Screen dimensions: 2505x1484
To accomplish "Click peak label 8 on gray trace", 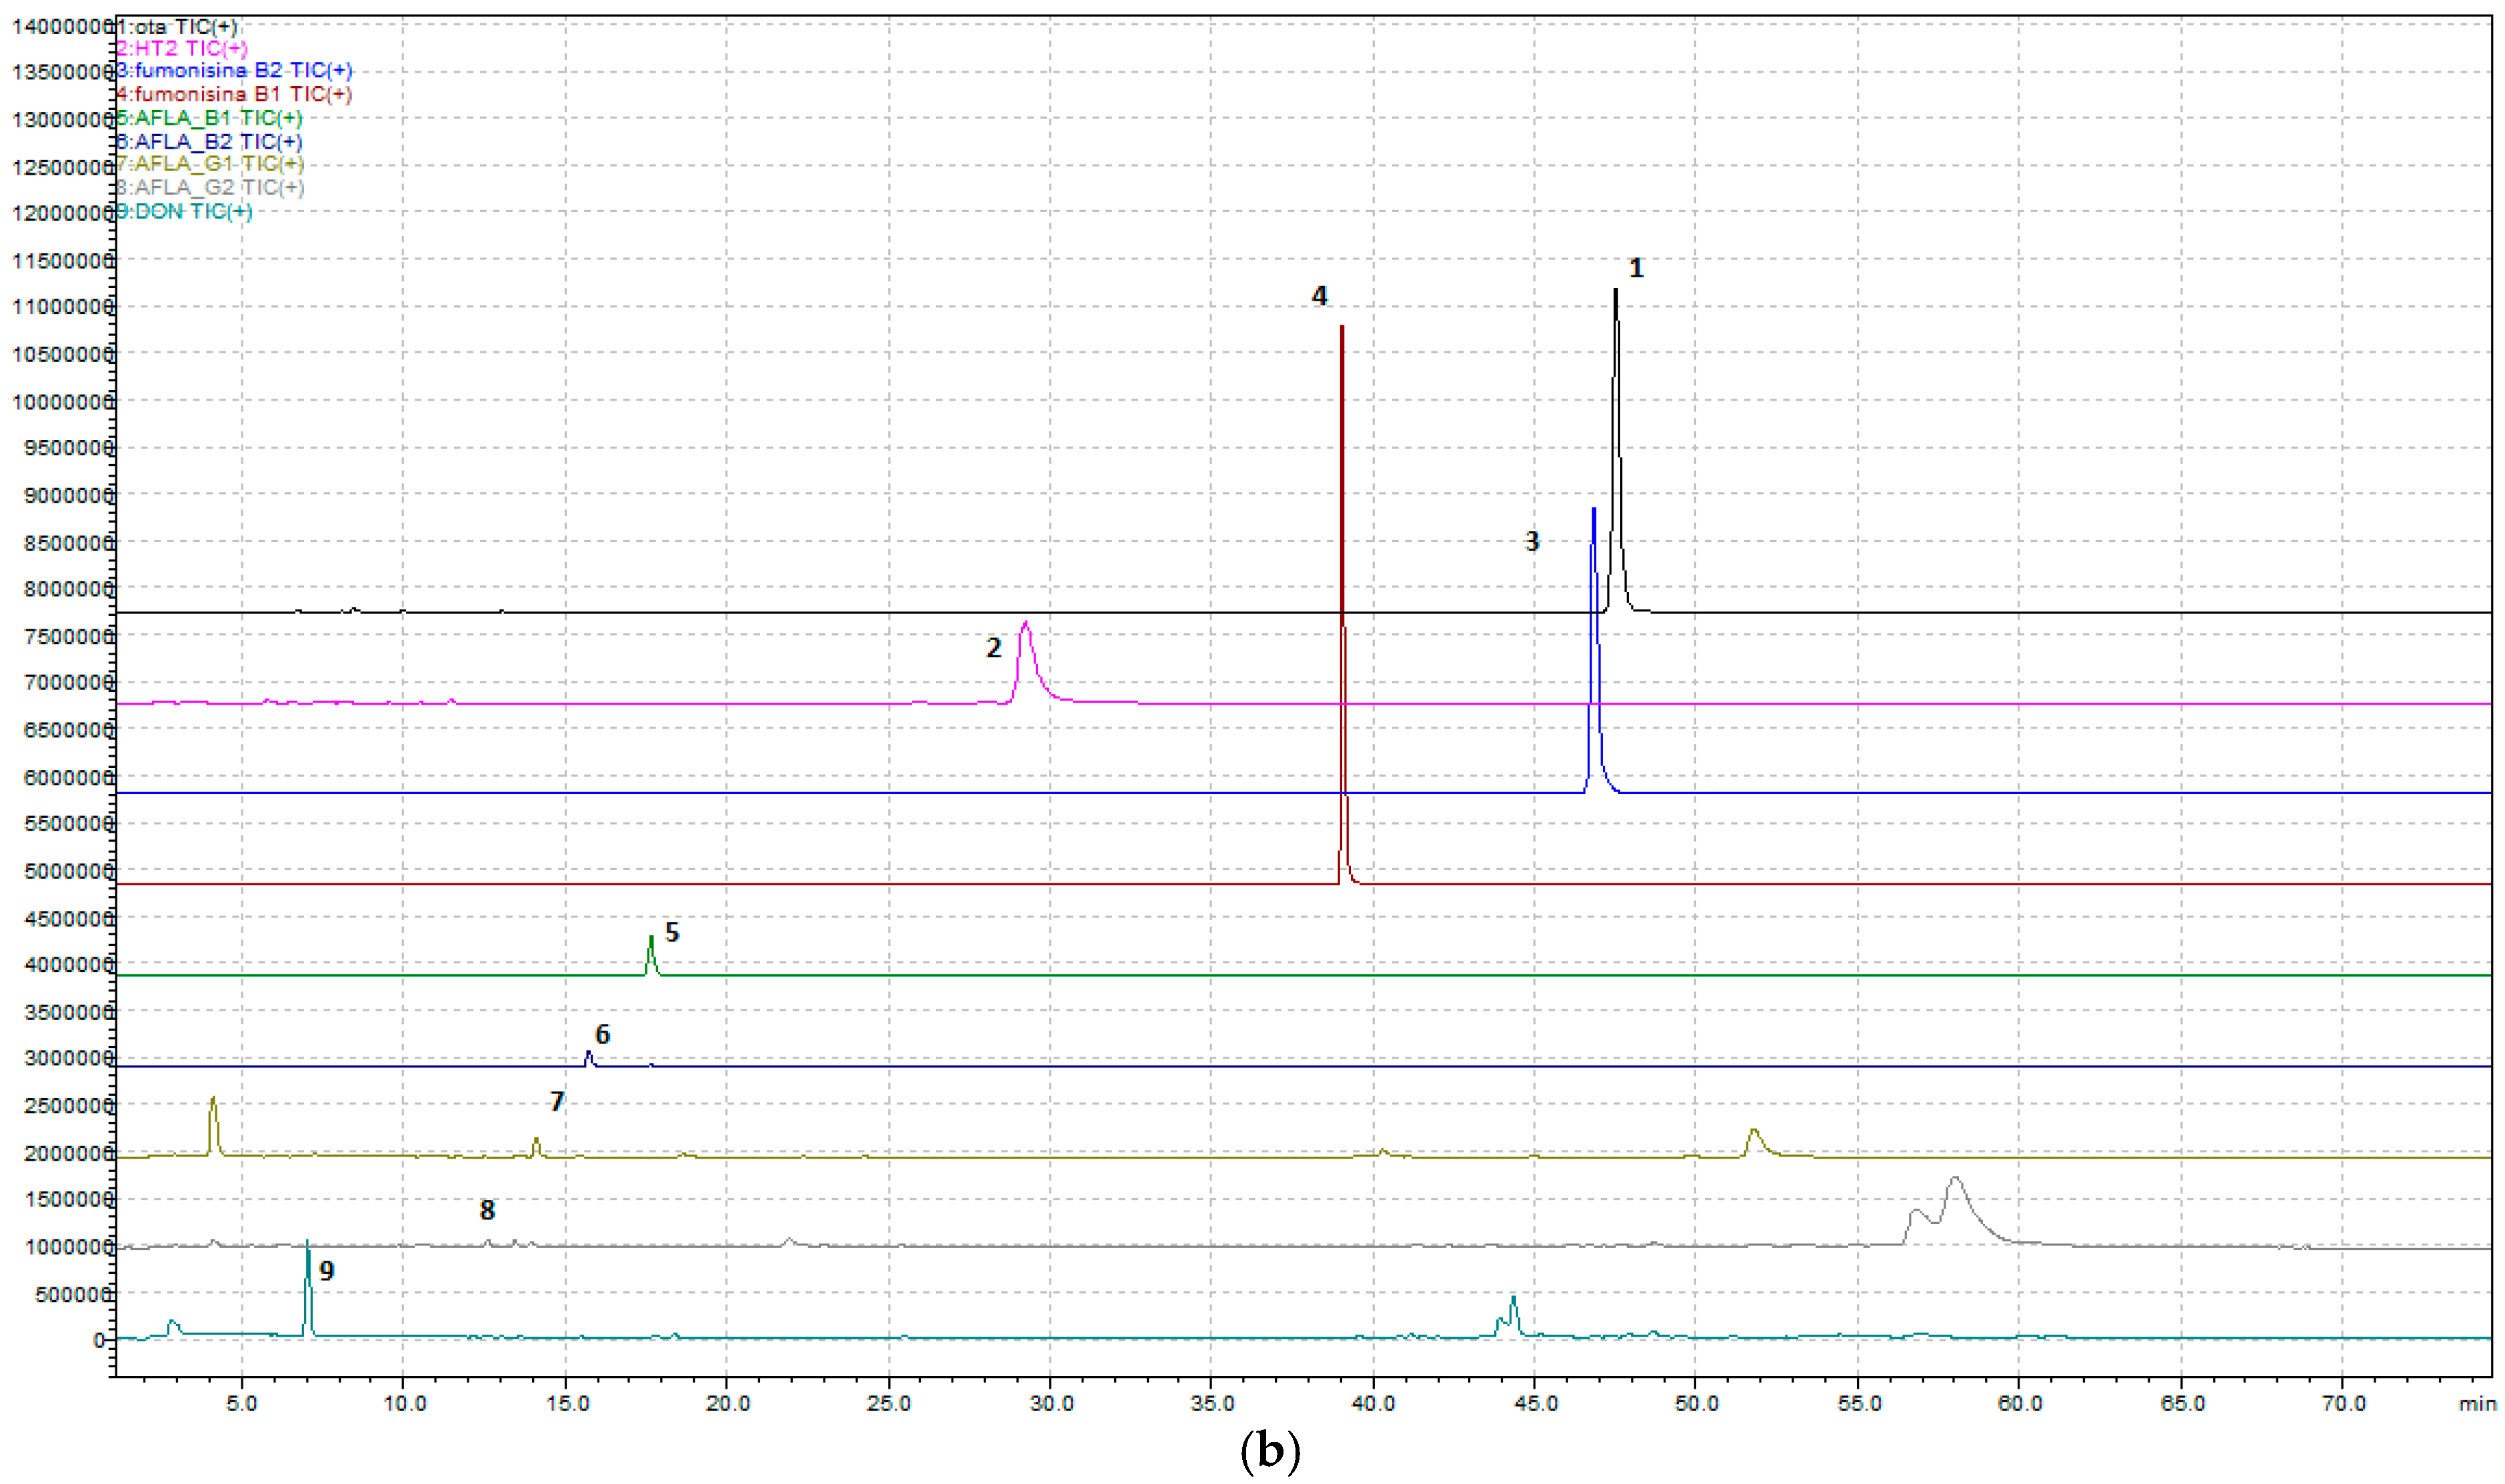I will 487,1211.
